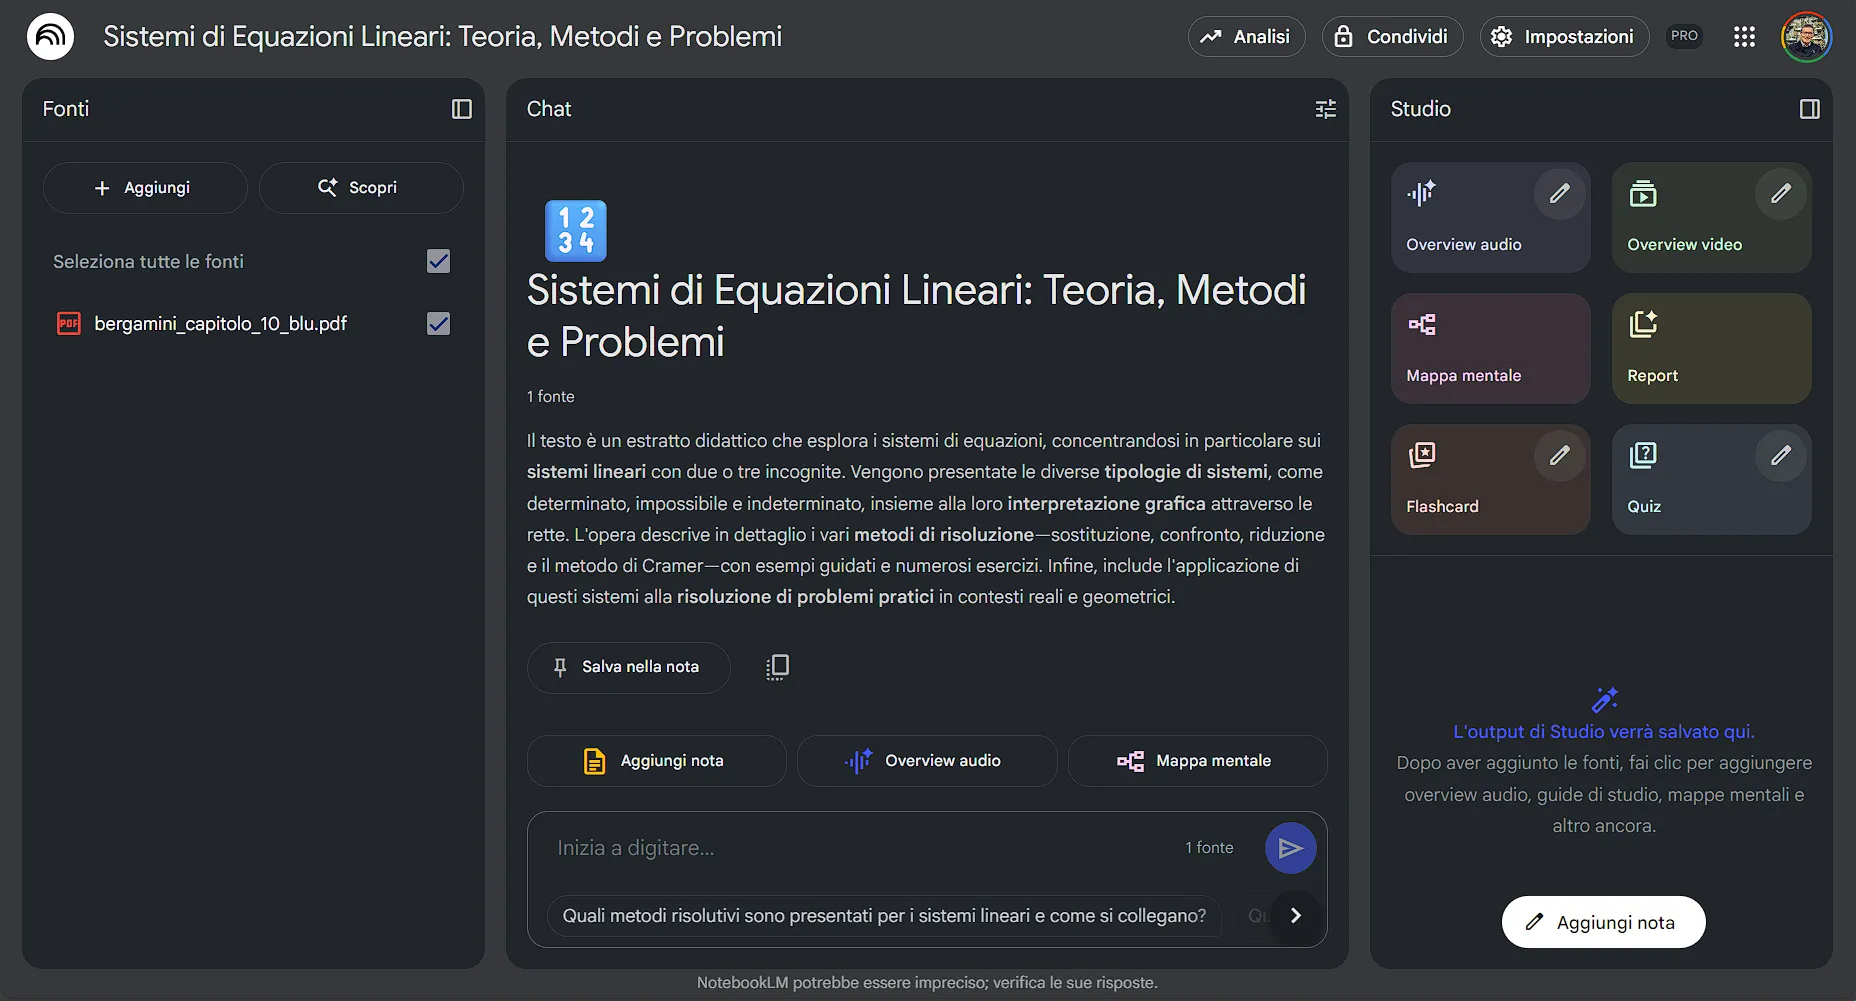Open user account avatar

(x=1806, y=37)
